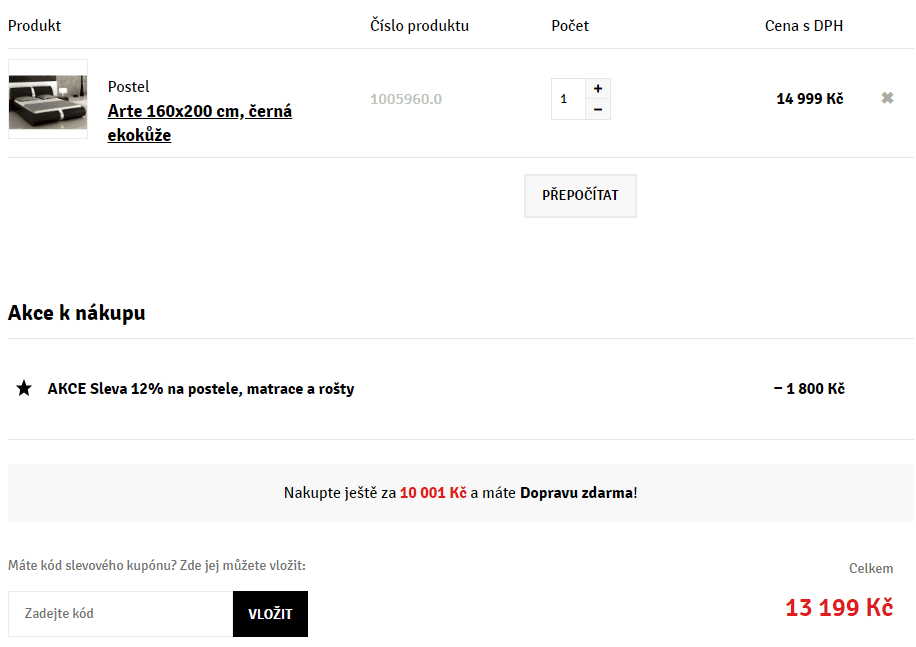Viewport: 916px width, 647px height.
Task: Open the black bed product thumbnail
Action: (x=48, y=99)
